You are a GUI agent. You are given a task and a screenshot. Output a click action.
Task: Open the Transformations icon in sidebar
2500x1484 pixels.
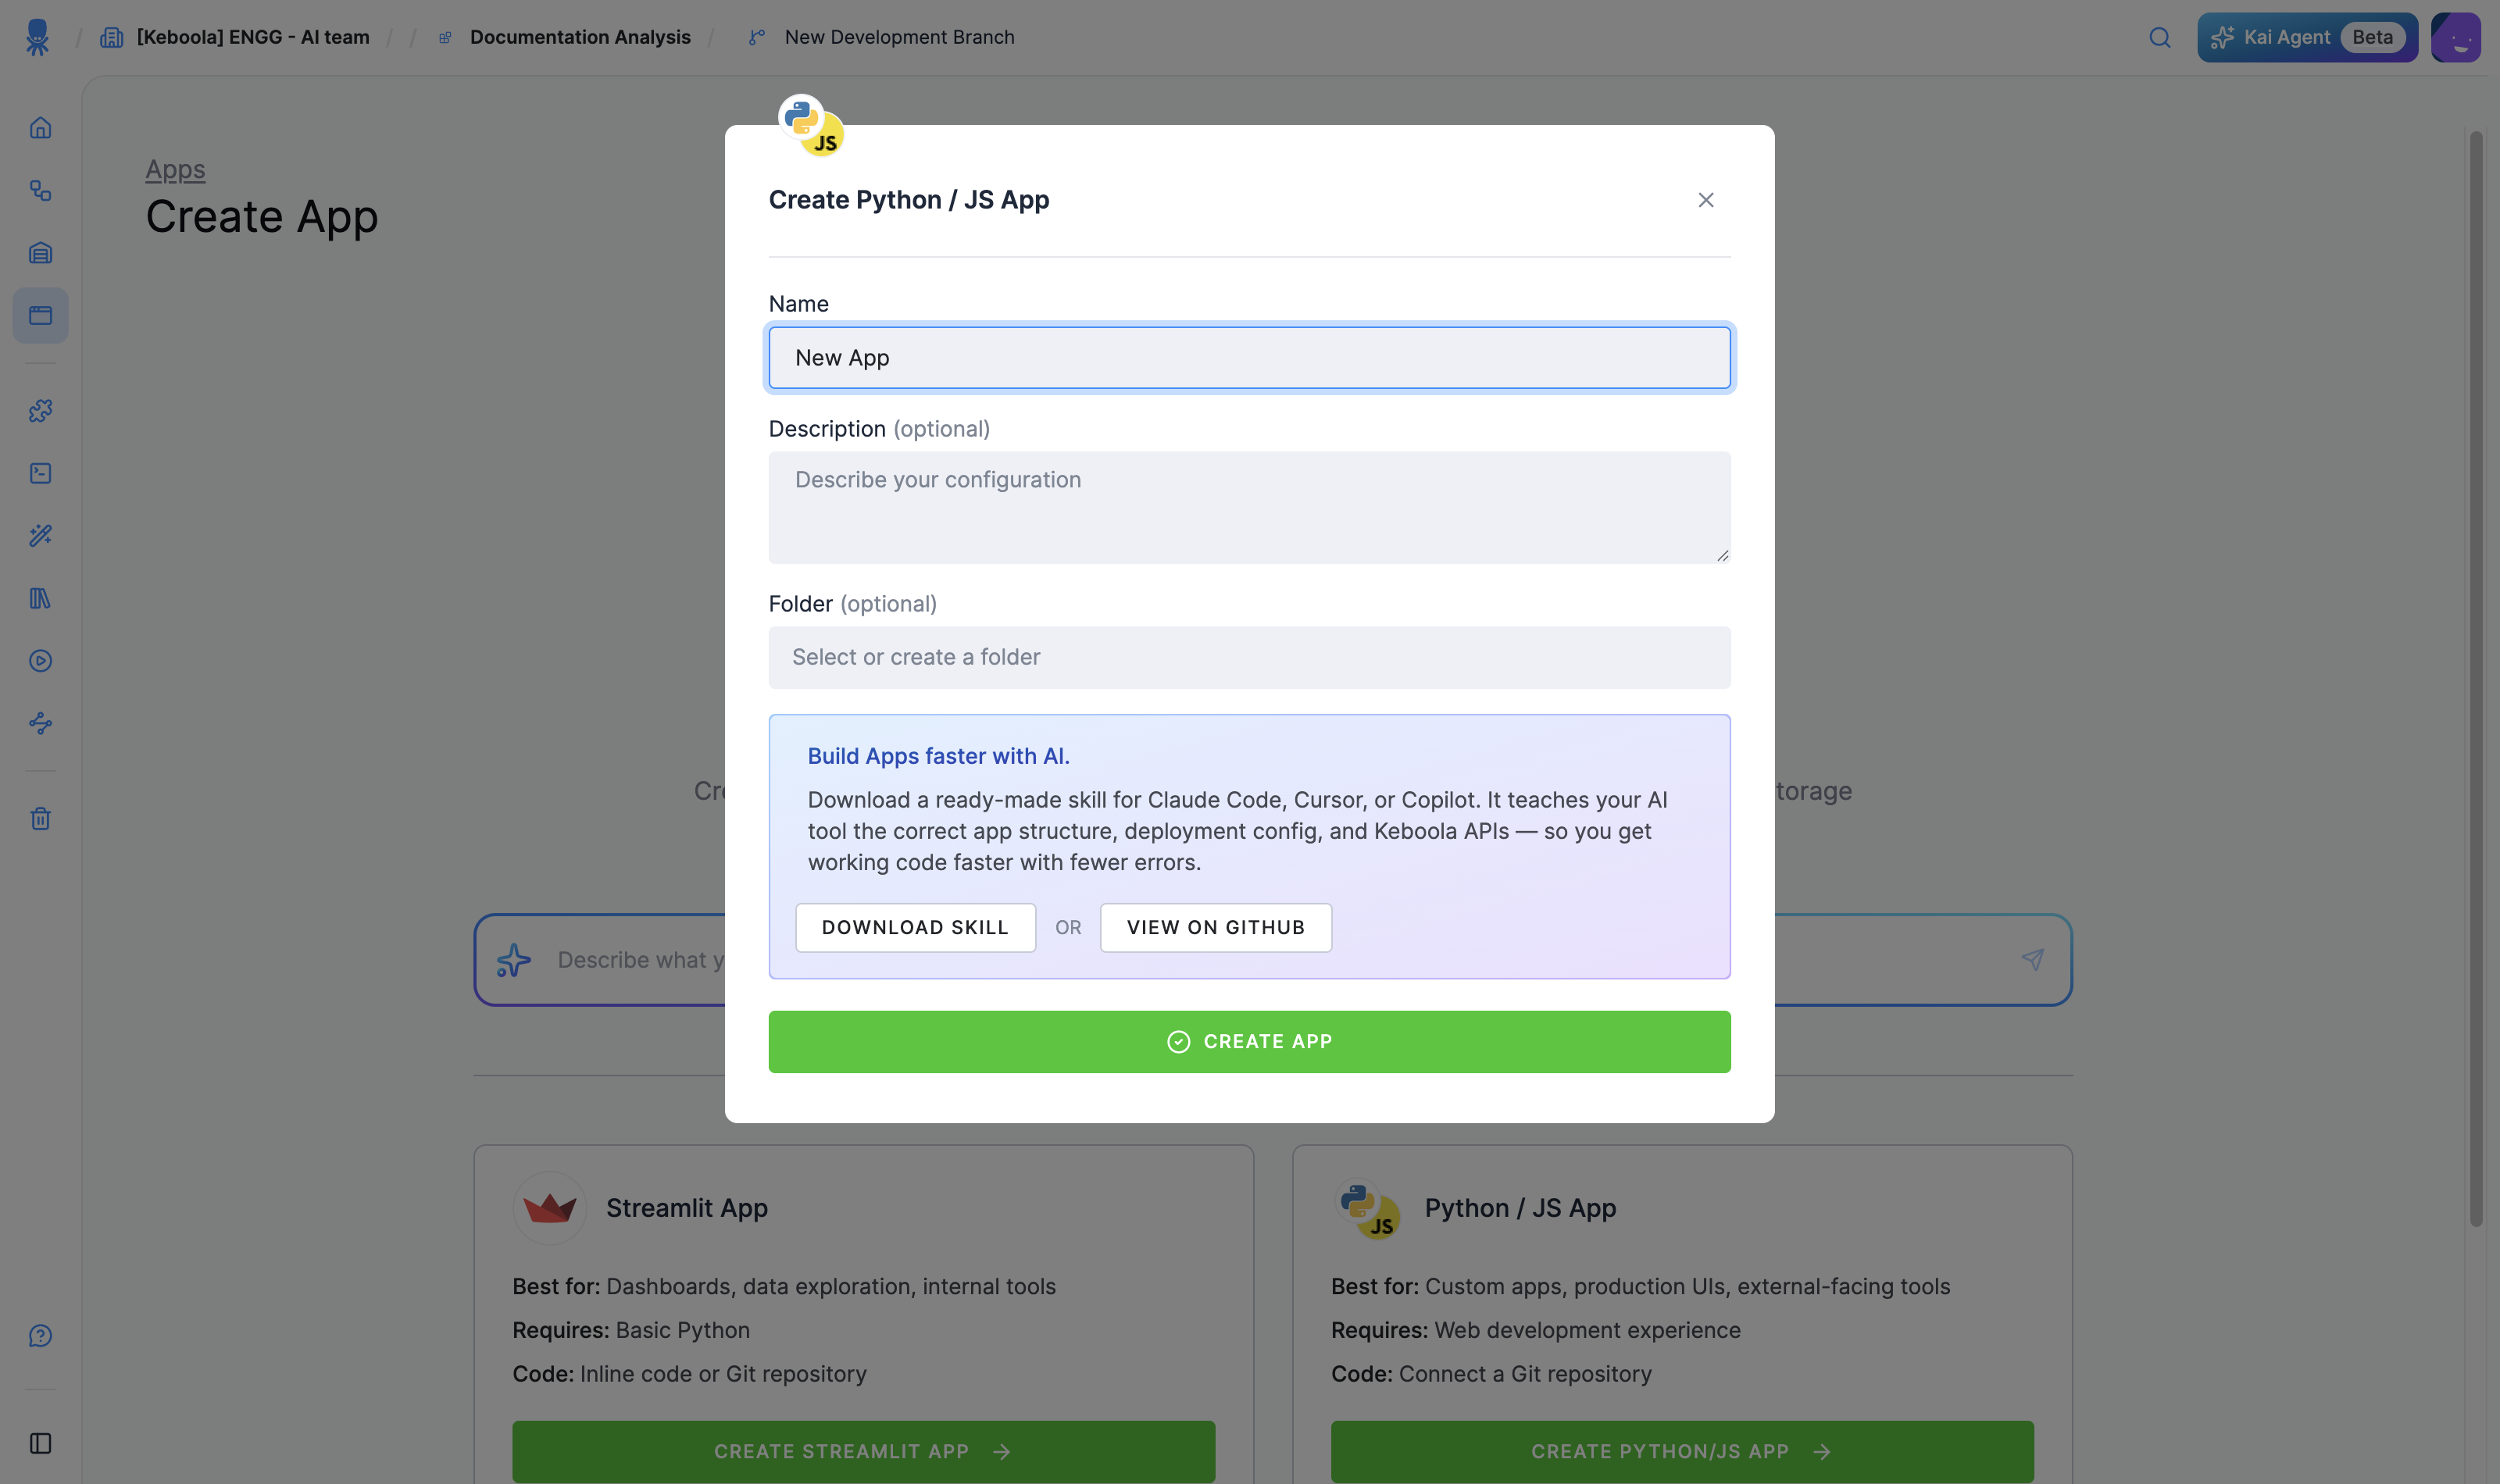click(40, 473)
